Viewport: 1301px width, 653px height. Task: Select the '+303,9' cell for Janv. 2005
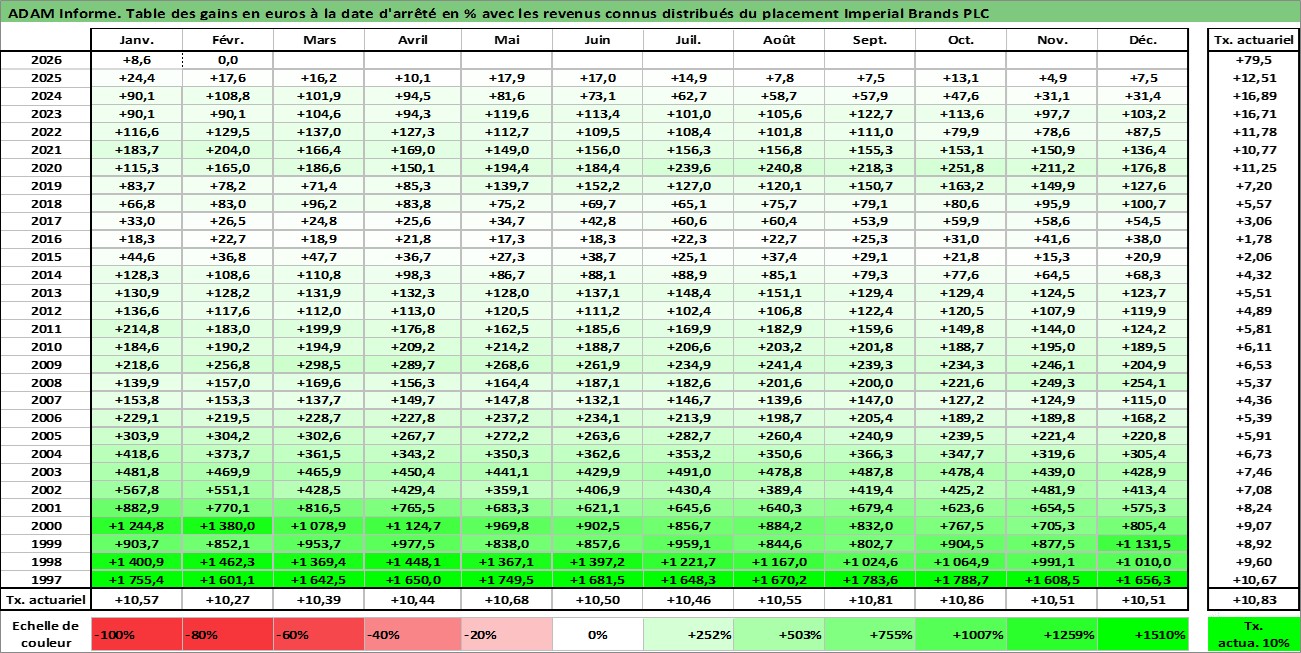click(x=136, y=436)
